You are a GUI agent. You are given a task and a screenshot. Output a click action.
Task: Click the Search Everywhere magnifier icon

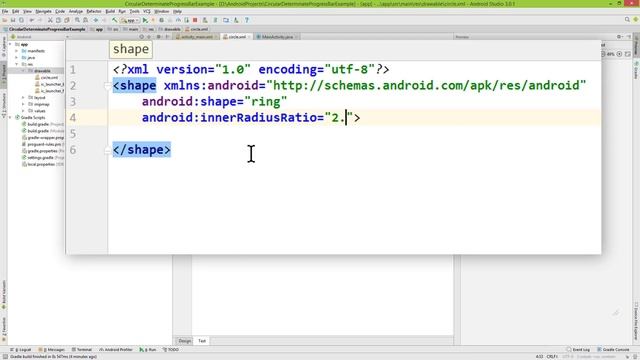[627, 20]
